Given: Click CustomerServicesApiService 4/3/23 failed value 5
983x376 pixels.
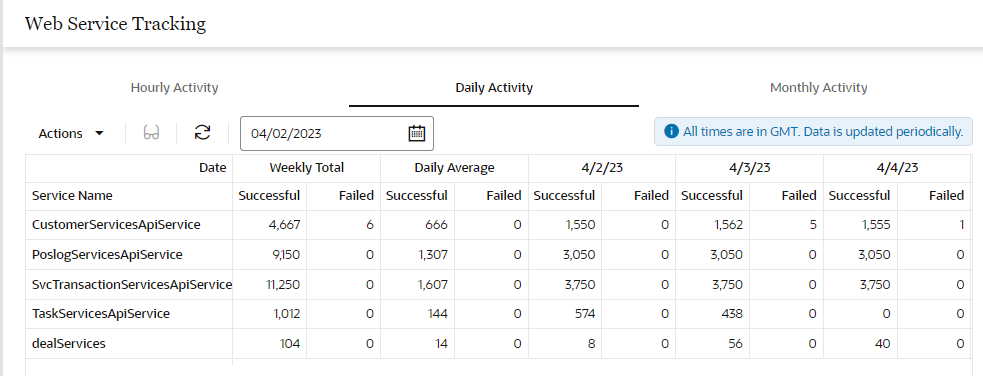Looking at the screenshot, I should [812, 225].
